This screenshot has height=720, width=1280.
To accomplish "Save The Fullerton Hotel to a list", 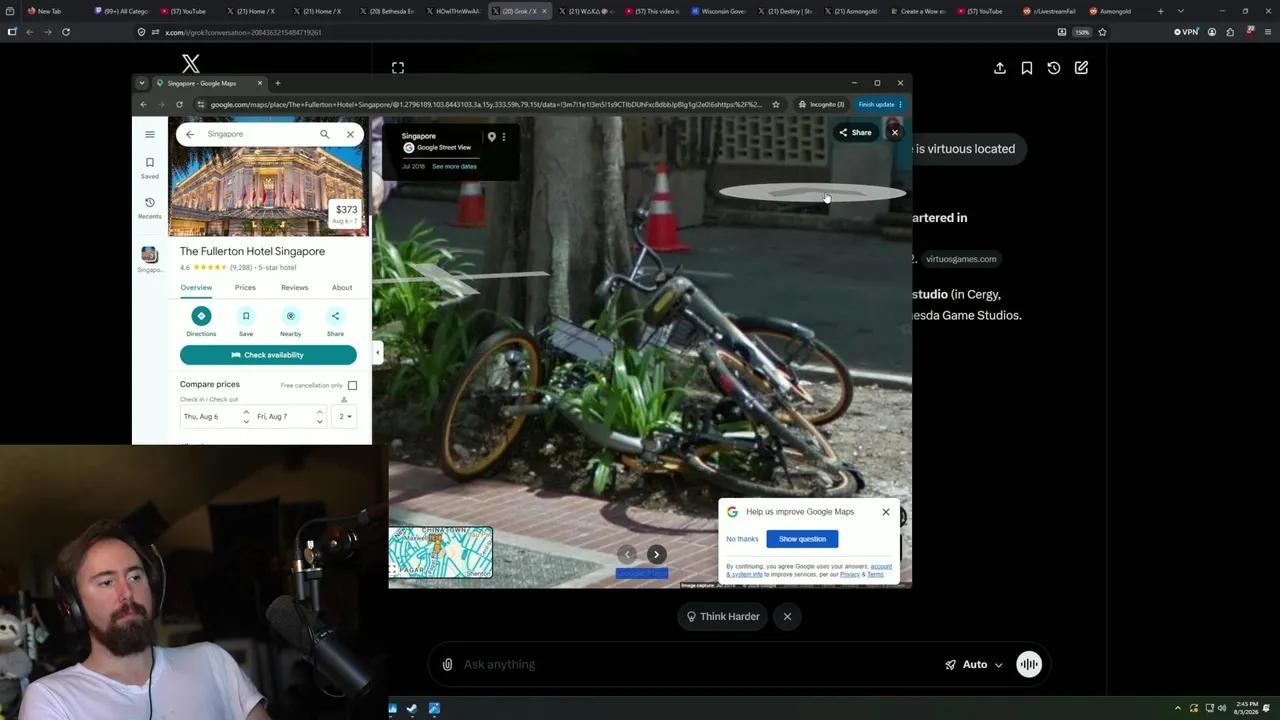I will (x=246, y=321).
